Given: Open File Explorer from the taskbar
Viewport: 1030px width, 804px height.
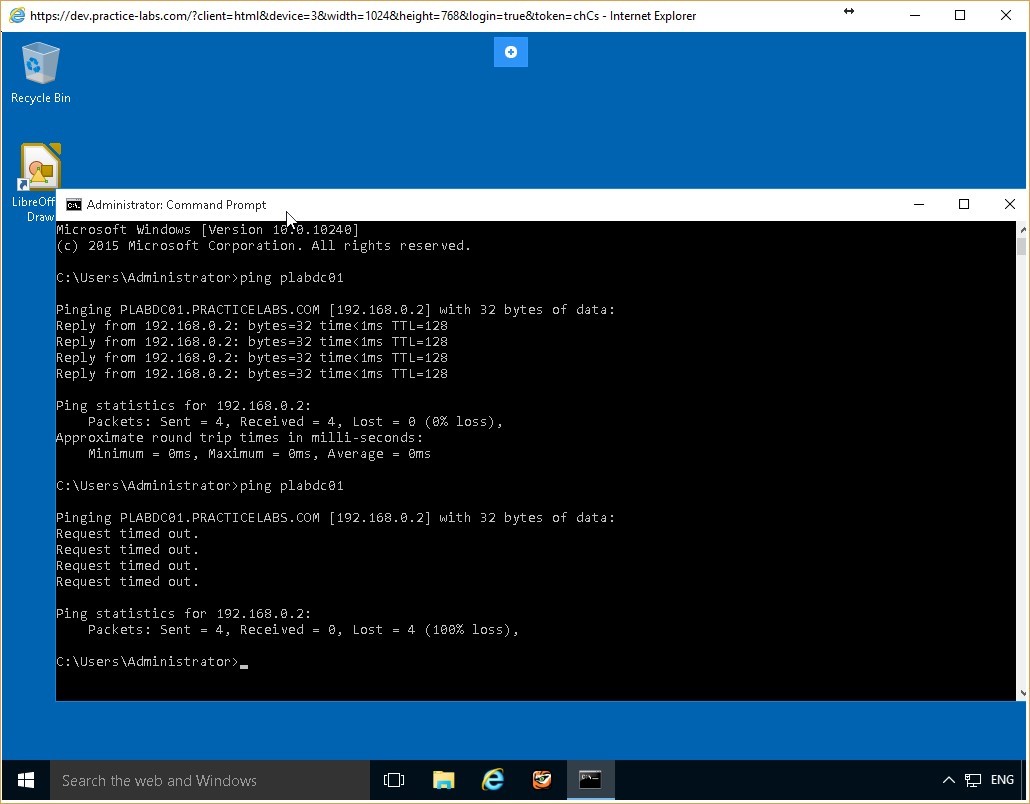Looking at the screenshot, I should click(443, 780).
